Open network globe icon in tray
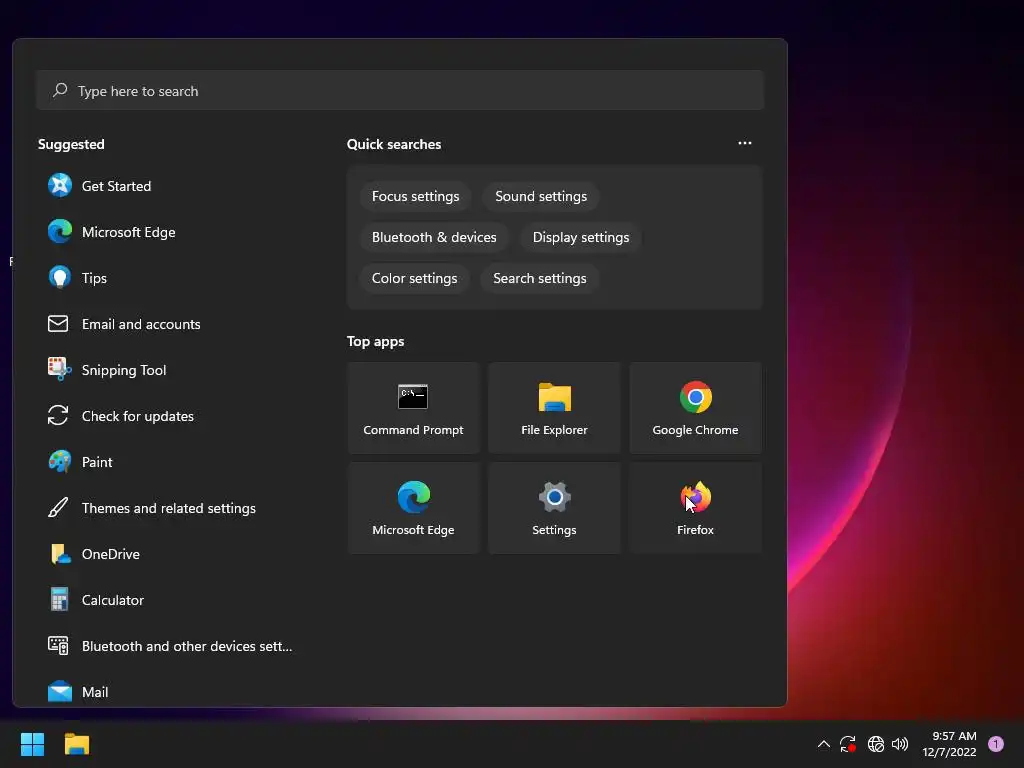The image size is (1024, 768). [x=876, y=744]
